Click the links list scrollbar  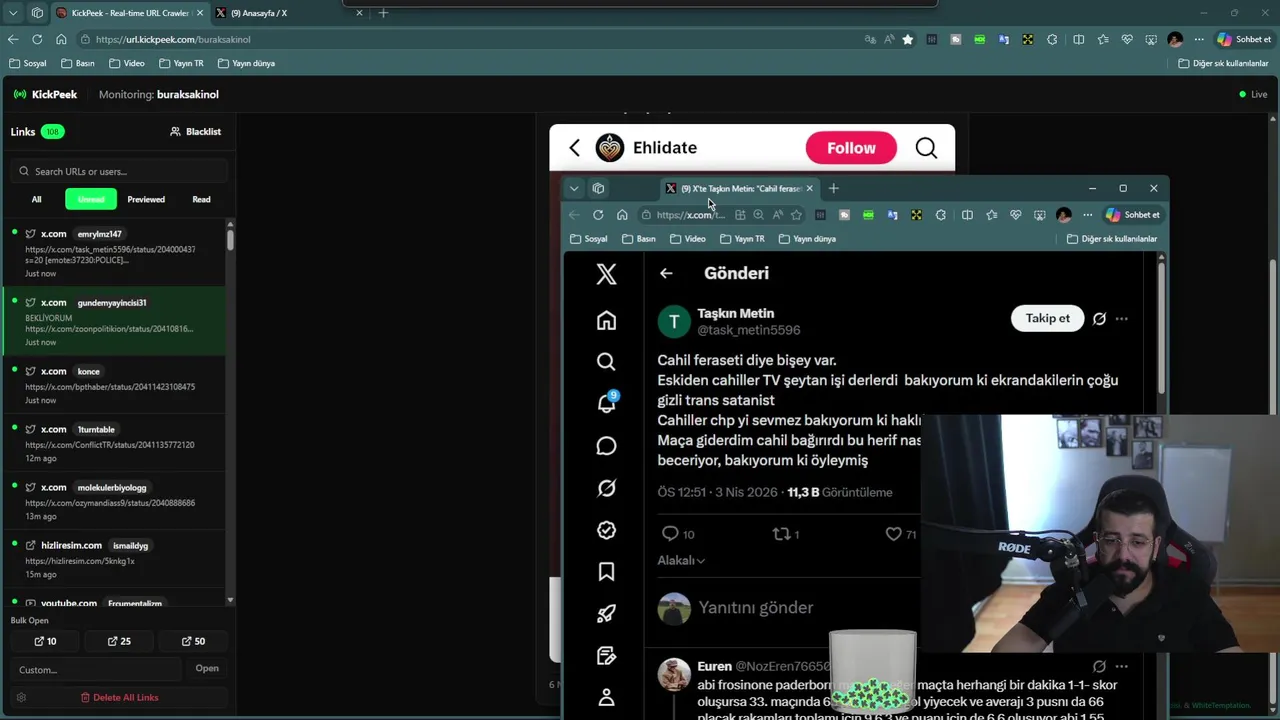tap(230, 238)
